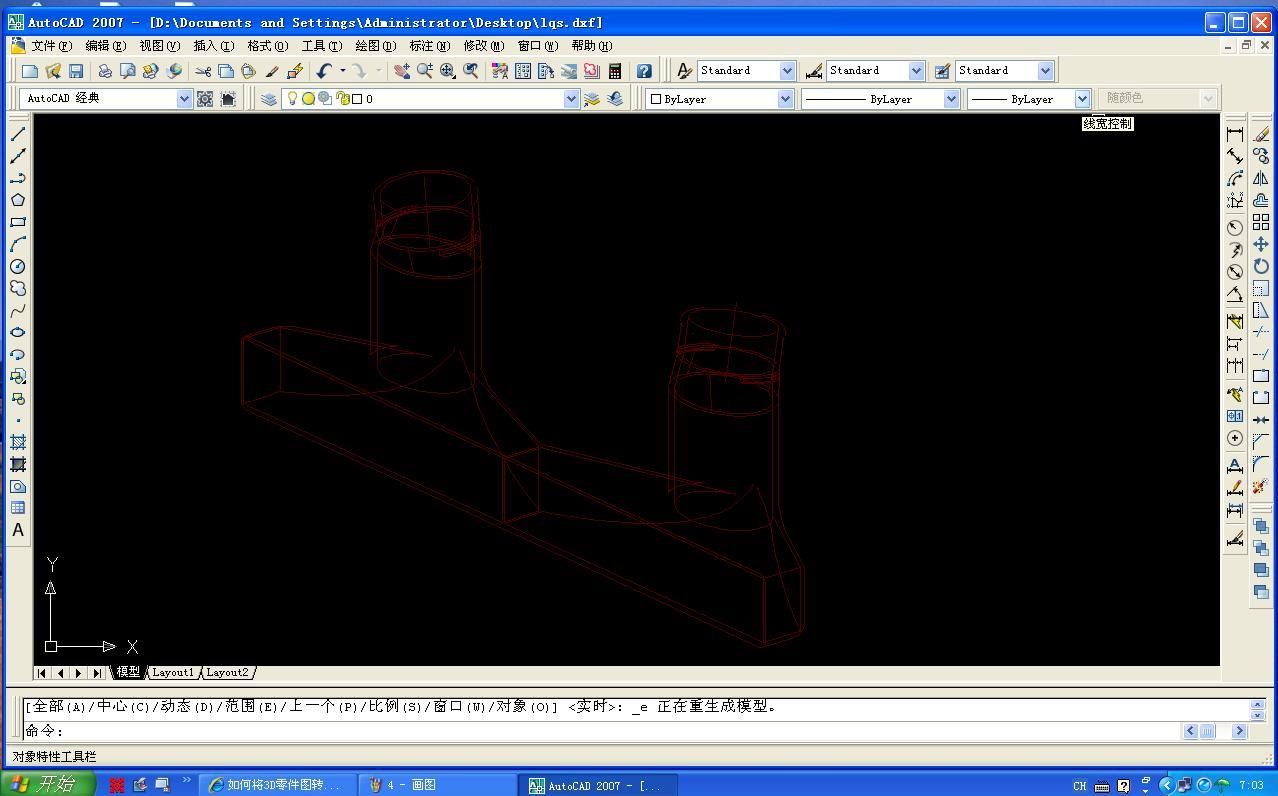
Task: Open the 4 - 画图 taskbar window
Action: (437, 785)
